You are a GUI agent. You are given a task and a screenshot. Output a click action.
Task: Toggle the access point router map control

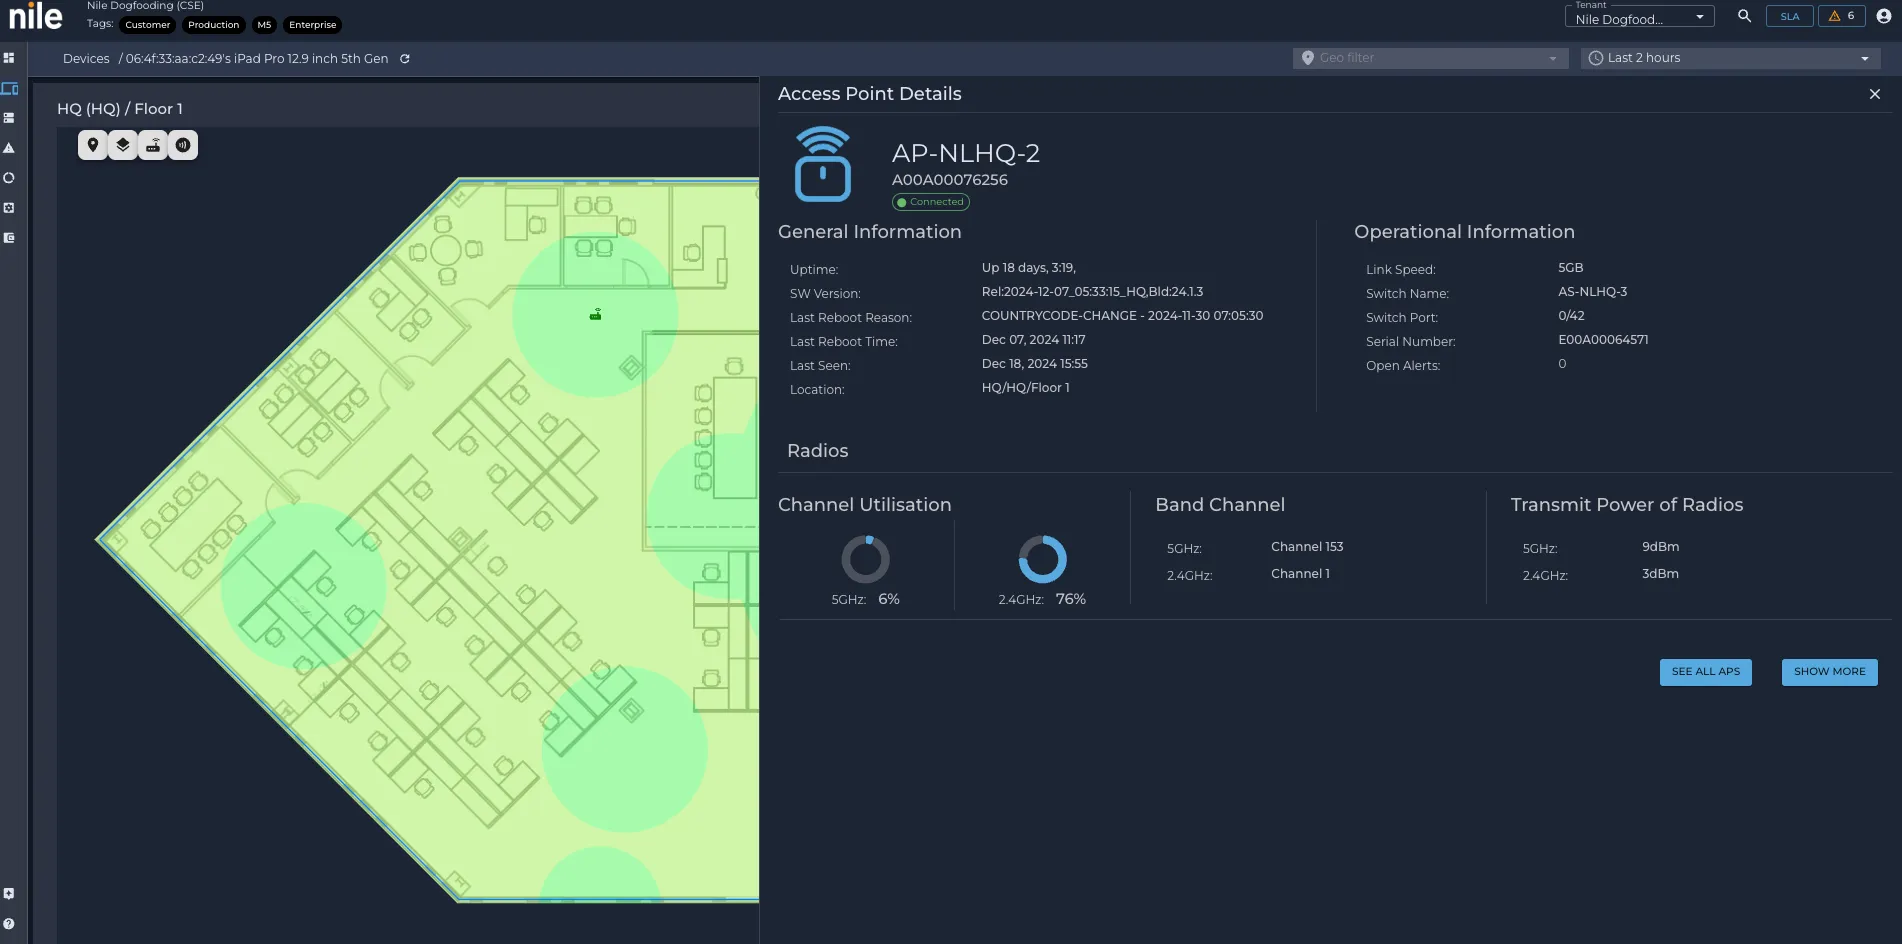(153, 145)
